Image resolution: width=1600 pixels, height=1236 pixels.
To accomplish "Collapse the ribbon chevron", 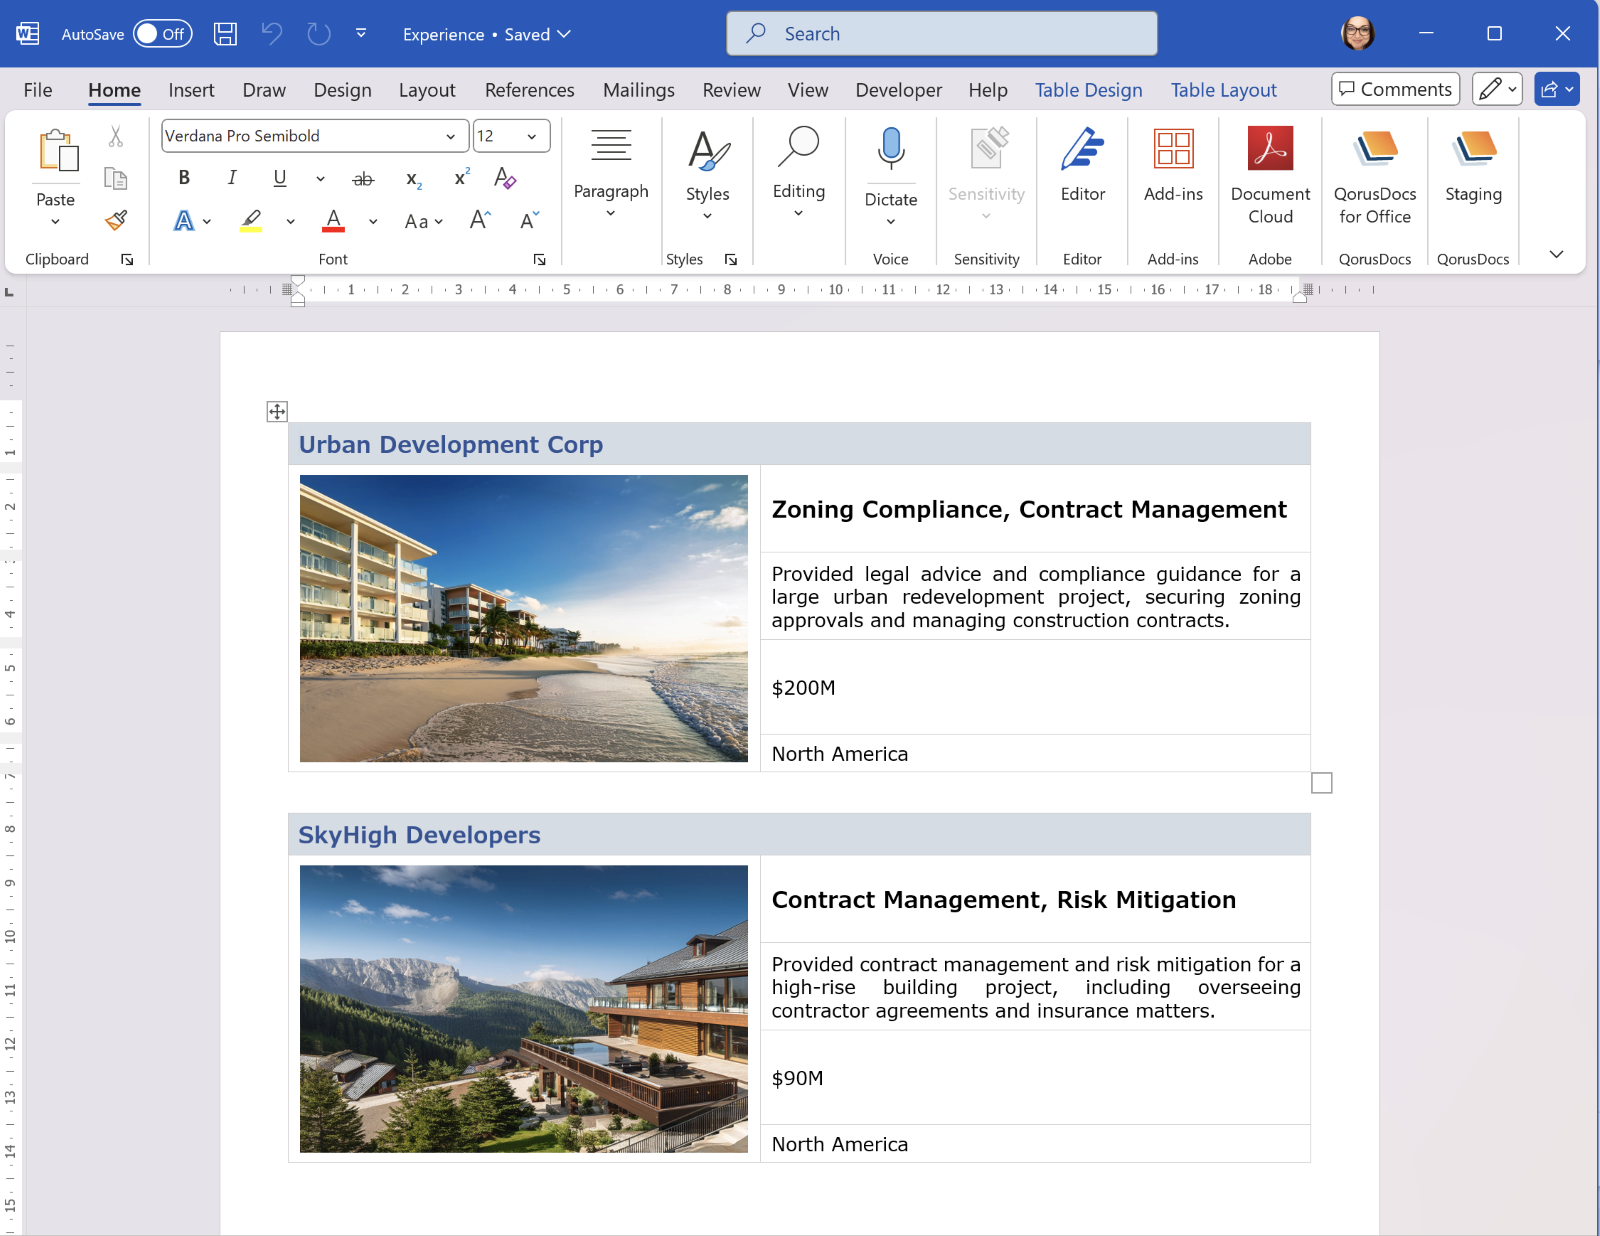I will 1556,254.
